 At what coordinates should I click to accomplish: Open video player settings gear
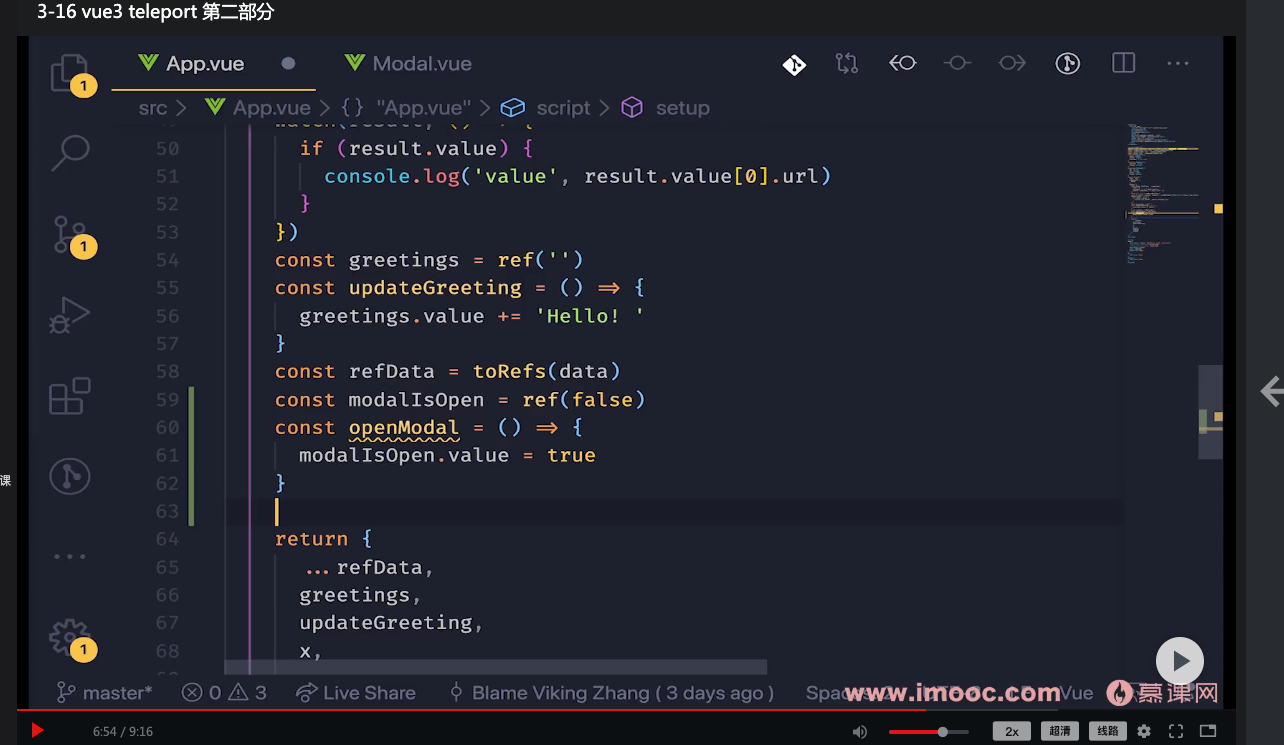(1145, 731)
